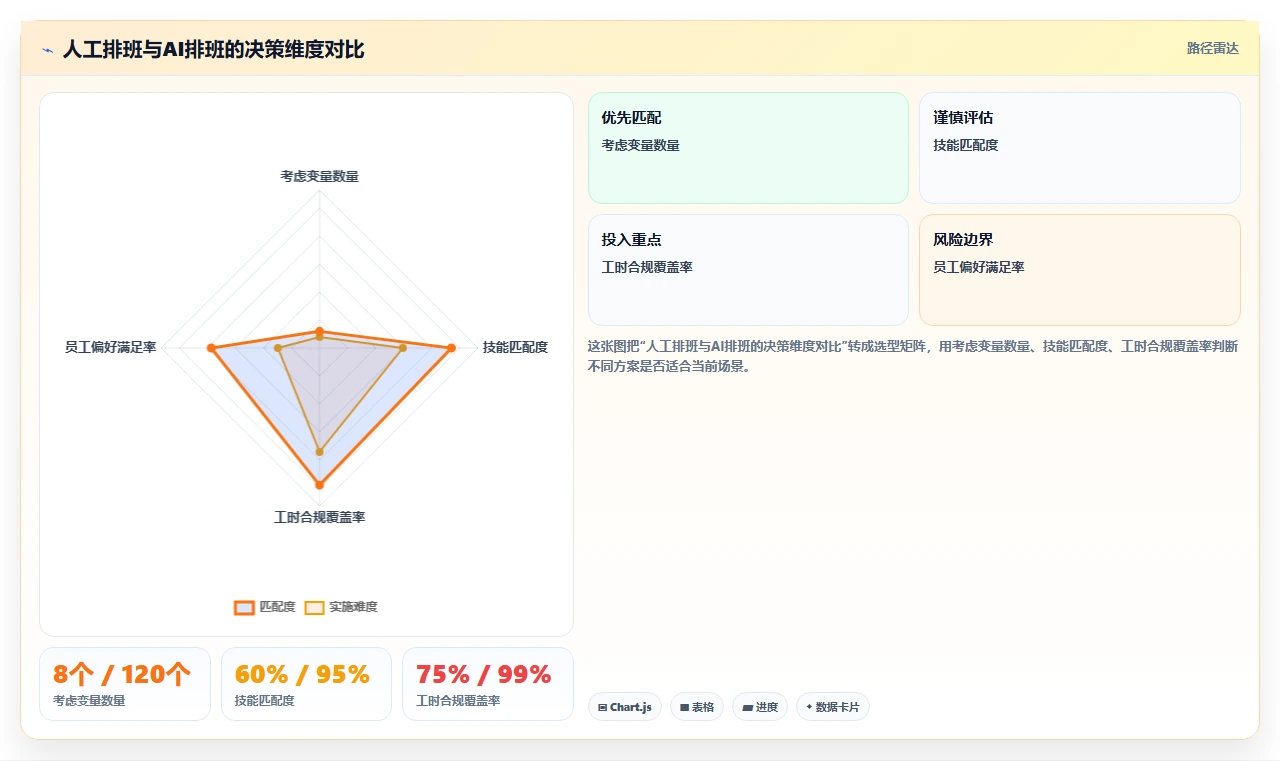
Task: Click the description paragraph starting 这张图把
Action: (914, 356)
